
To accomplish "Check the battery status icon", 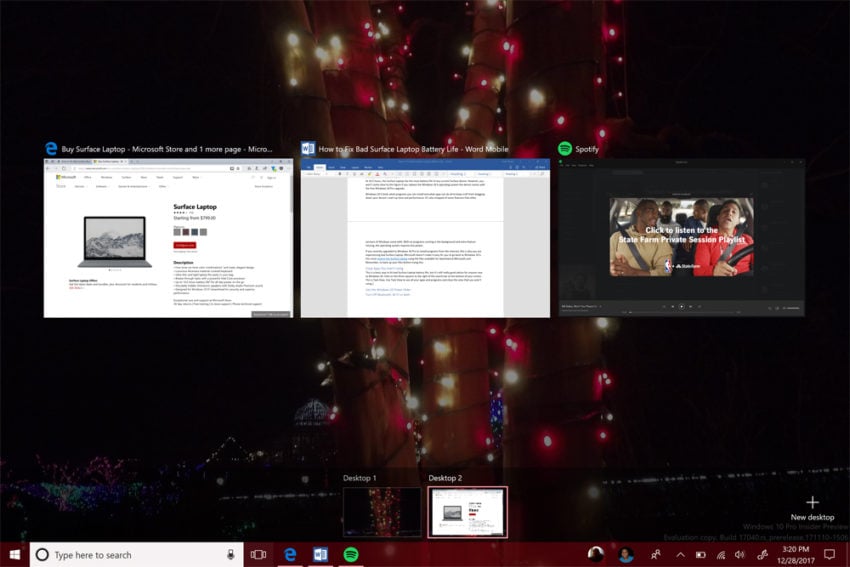I will [700, 555].
